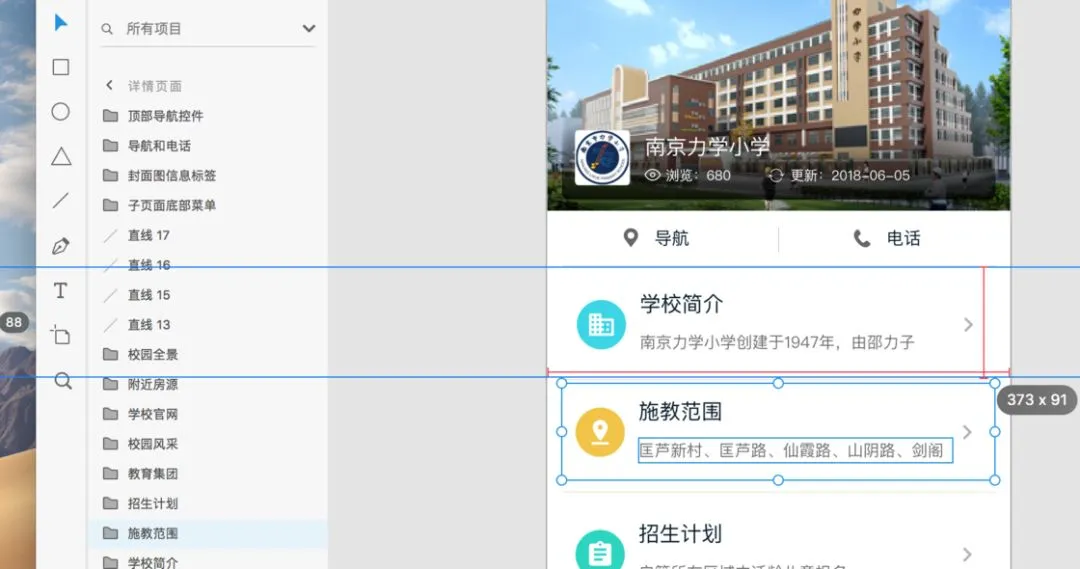1080x569 pixels.
Task: Select the Polygon triangle tool
Action: point(61,156)
